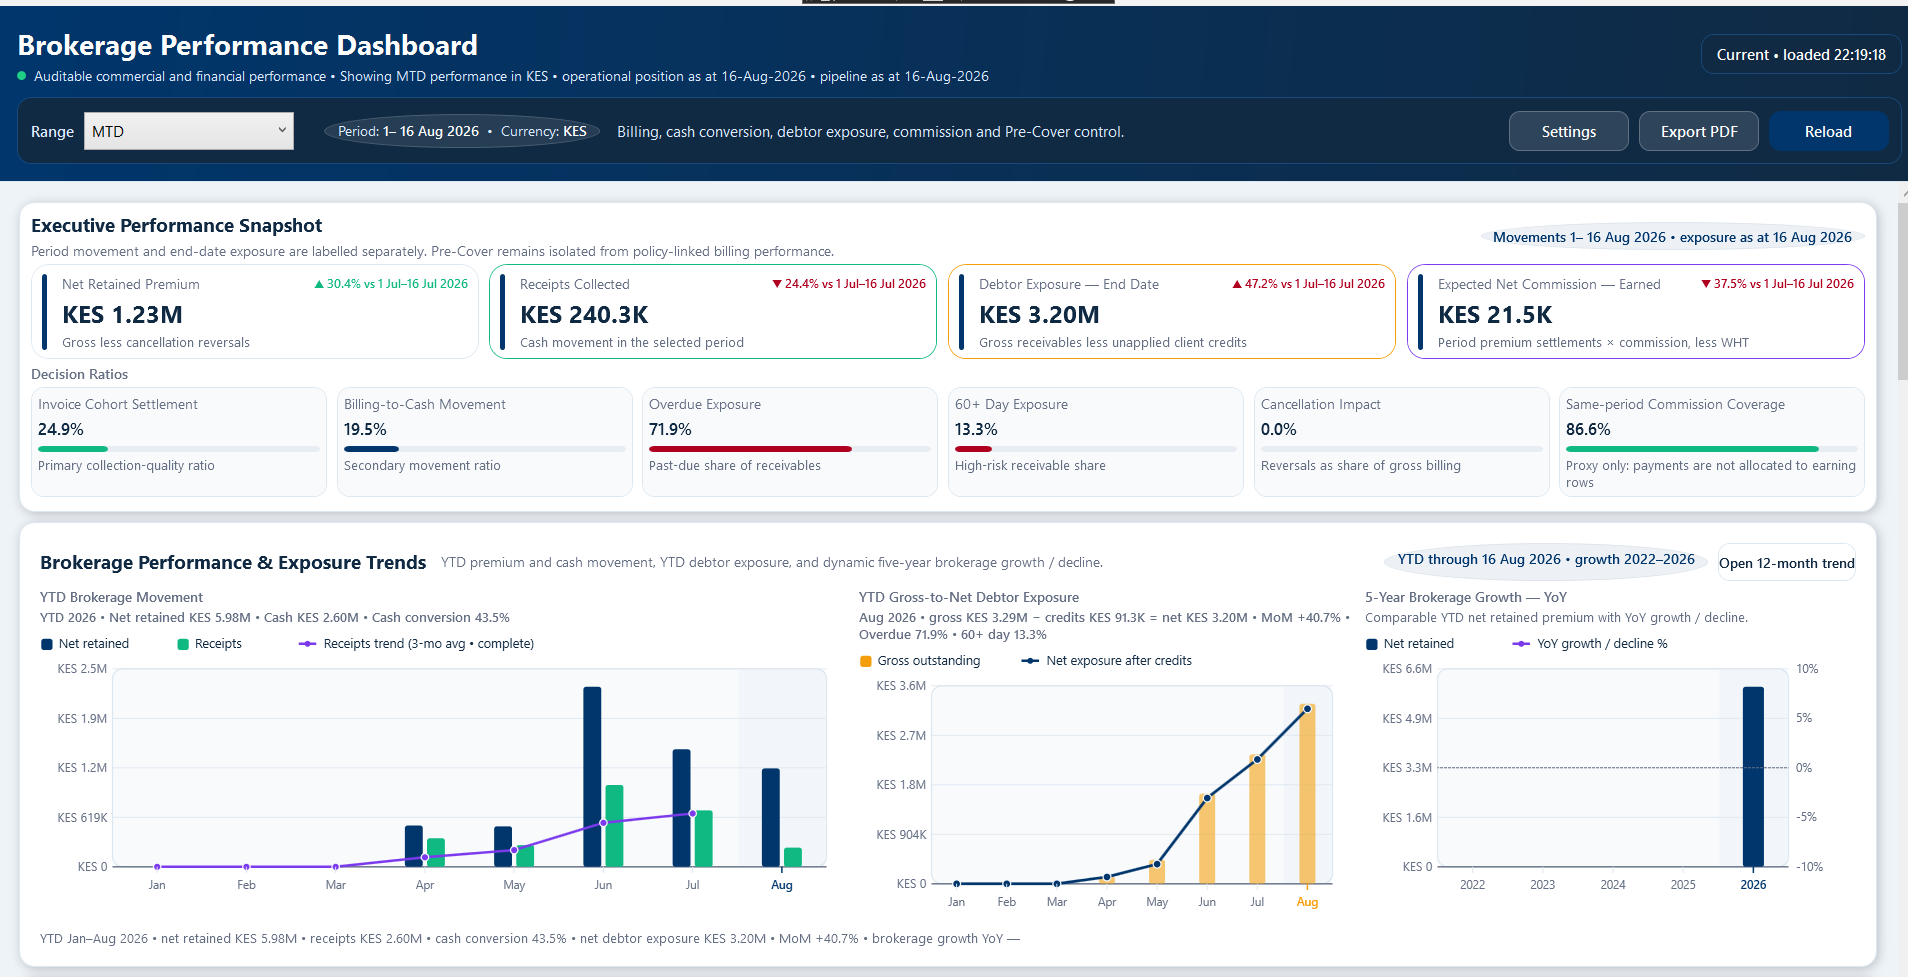
Task: Click the Brokerage Performance Dashboard title
Action: click(x=247, y=45)
